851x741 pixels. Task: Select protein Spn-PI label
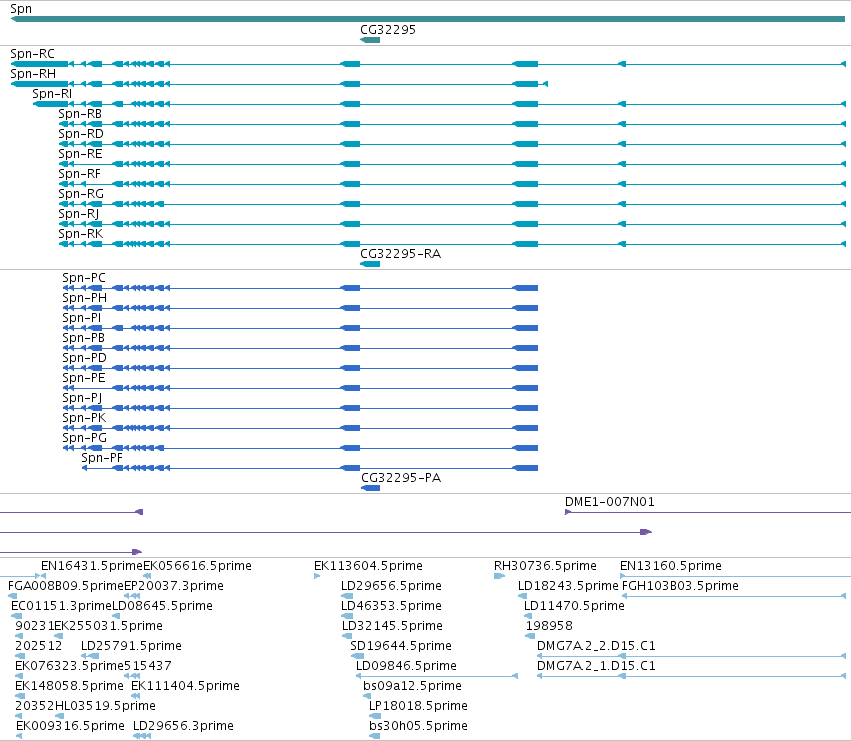pos(81,318)
